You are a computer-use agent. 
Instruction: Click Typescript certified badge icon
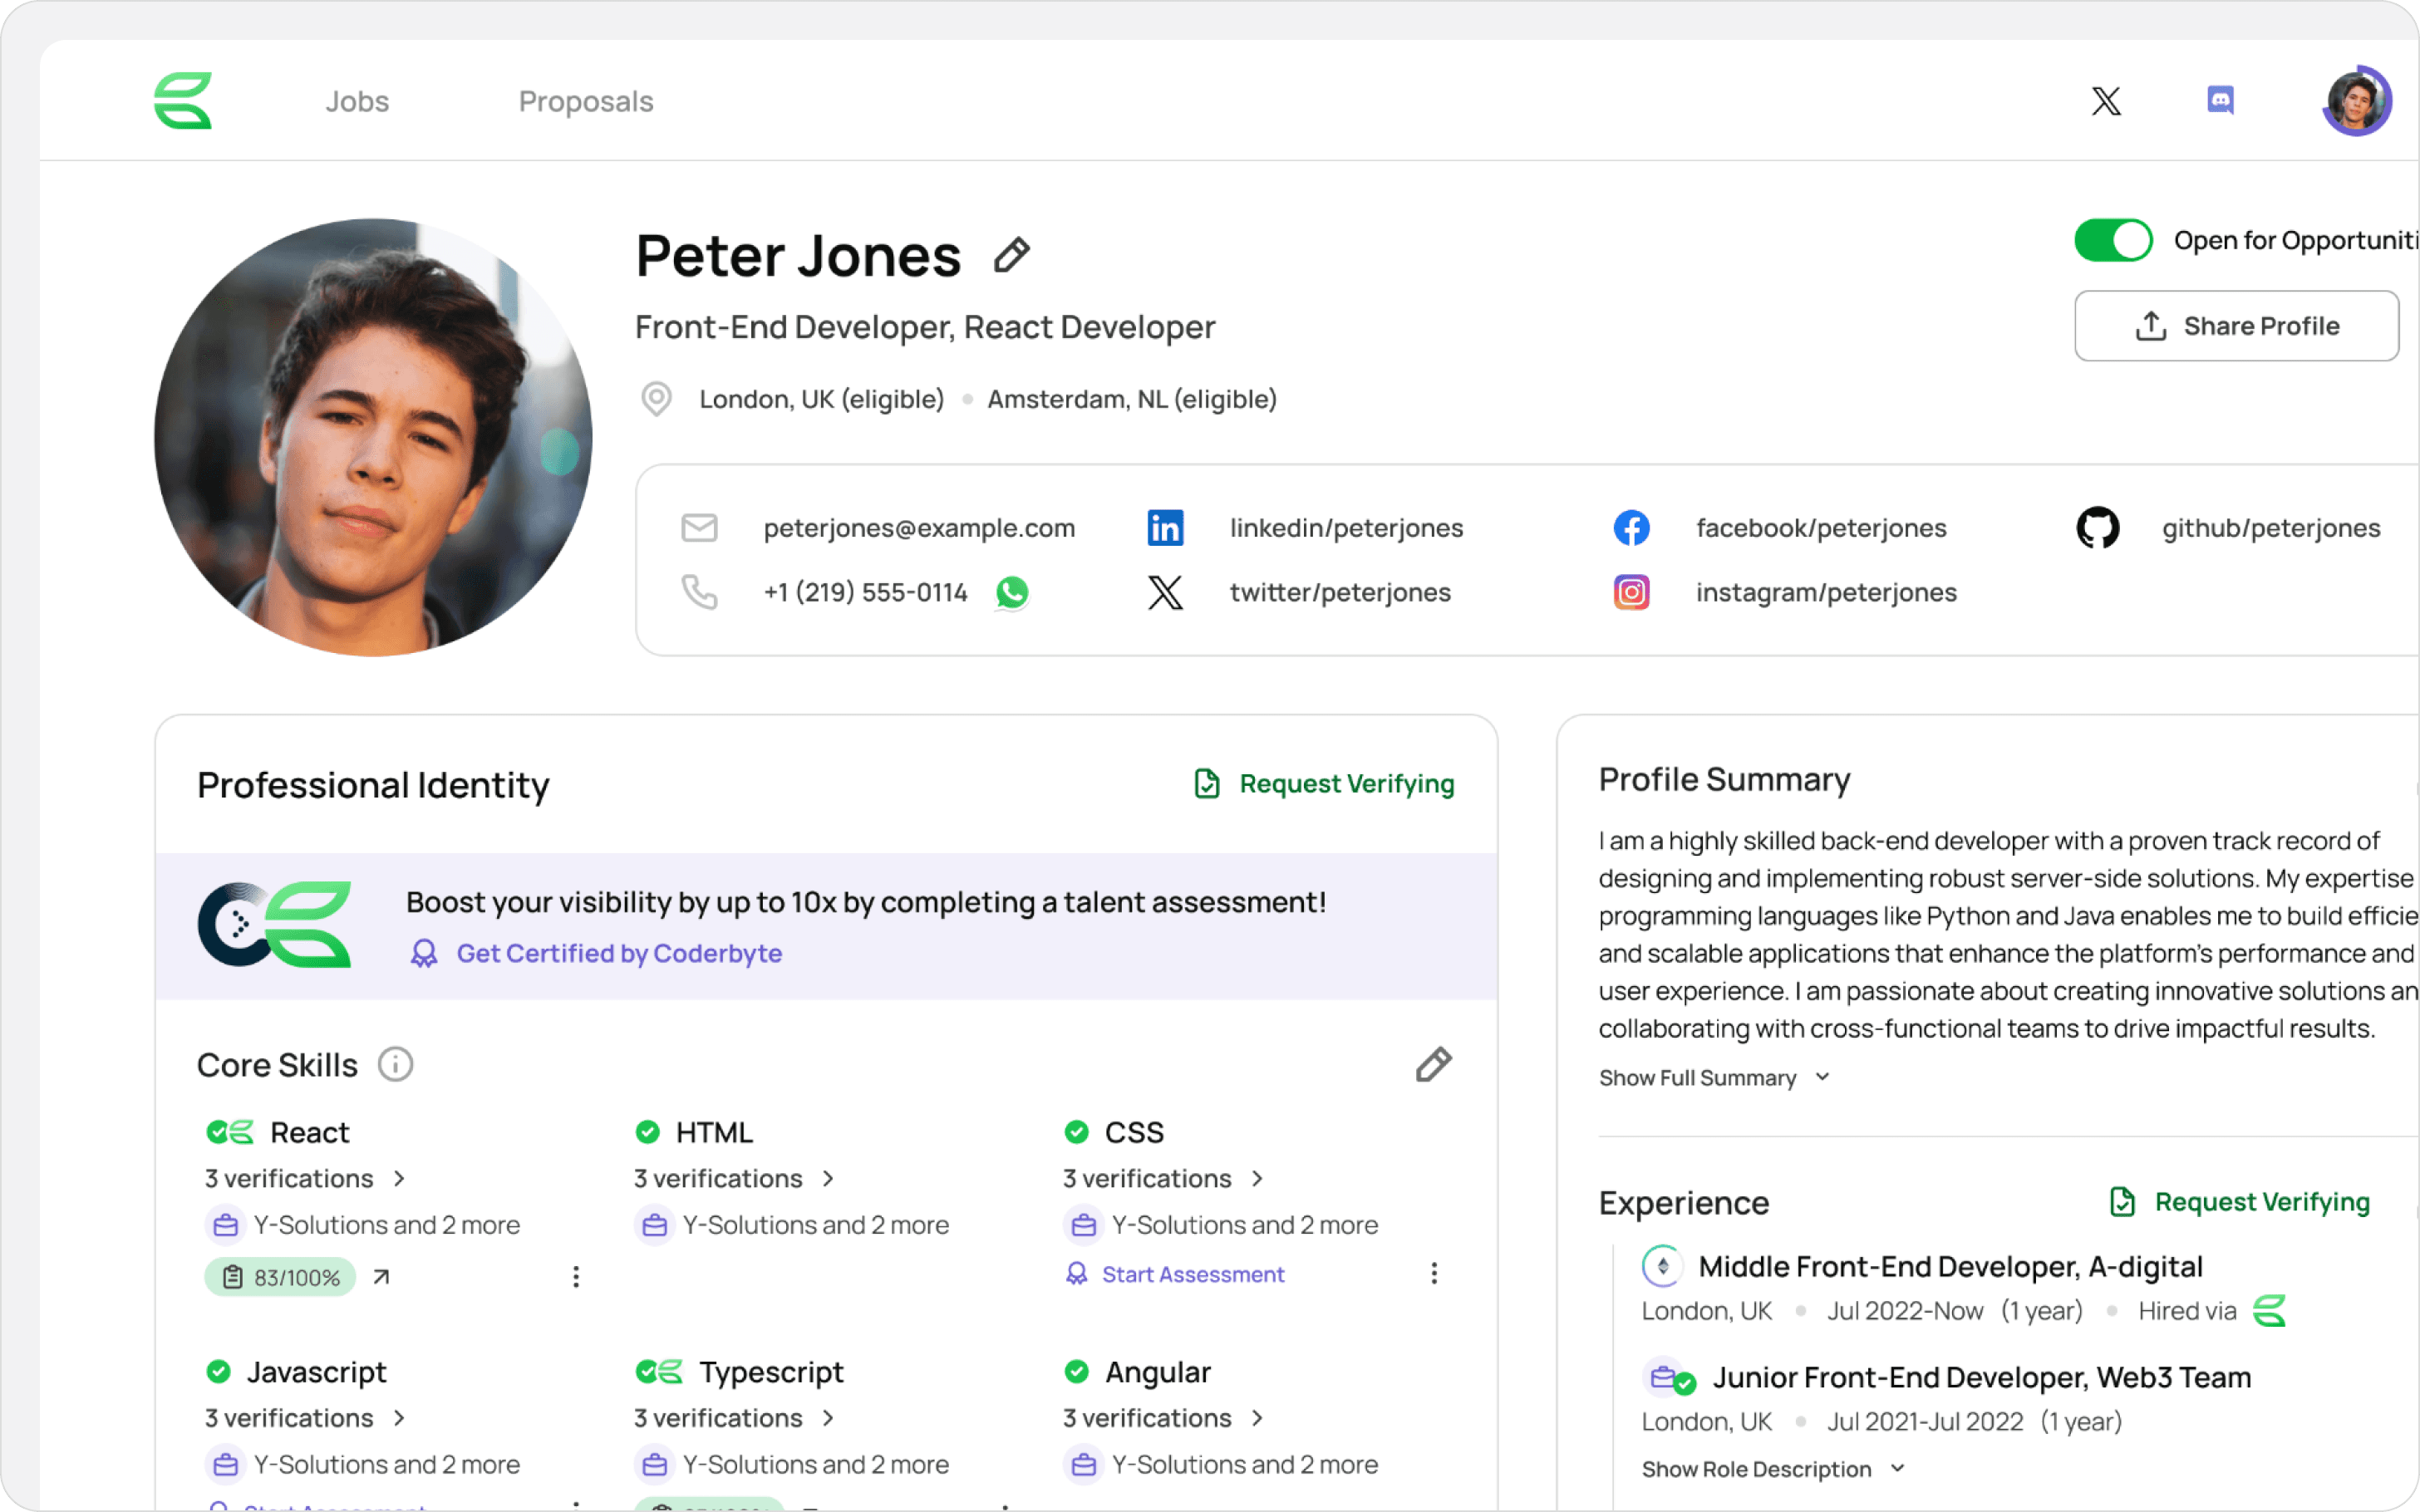[x=658, y=1371]
